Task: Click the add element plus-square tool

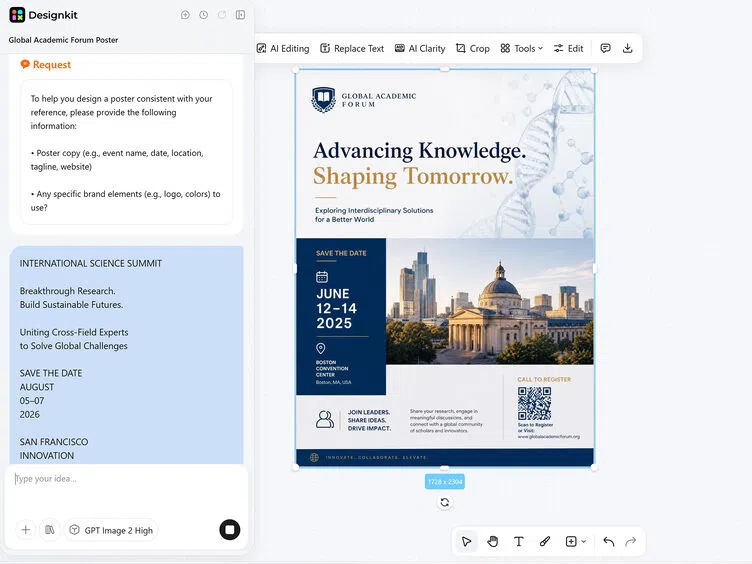Action: click(571, 541)
